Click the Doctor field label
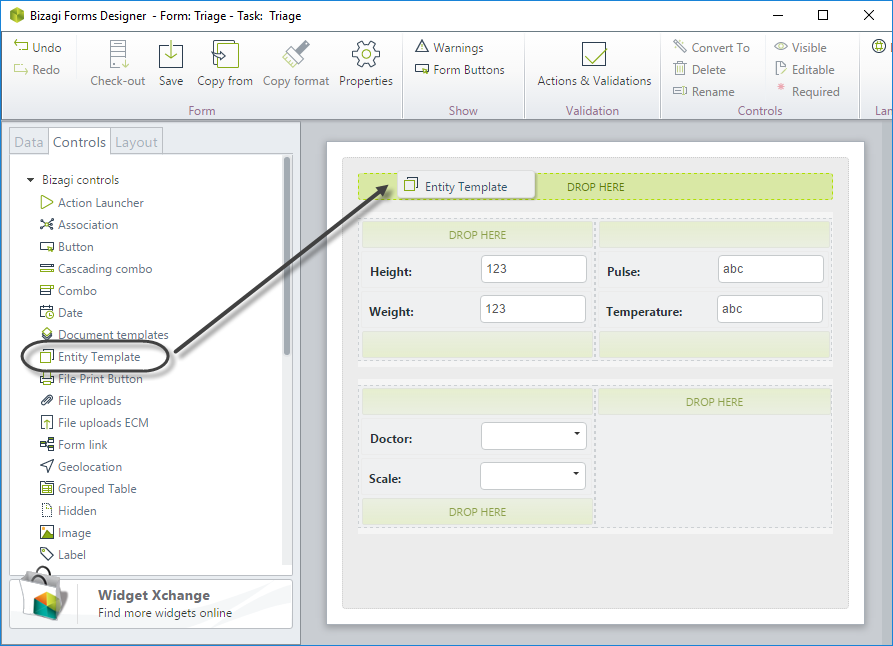Image resolution: width=893 pixels, height=646 pixels. click(x=391, y=439)
